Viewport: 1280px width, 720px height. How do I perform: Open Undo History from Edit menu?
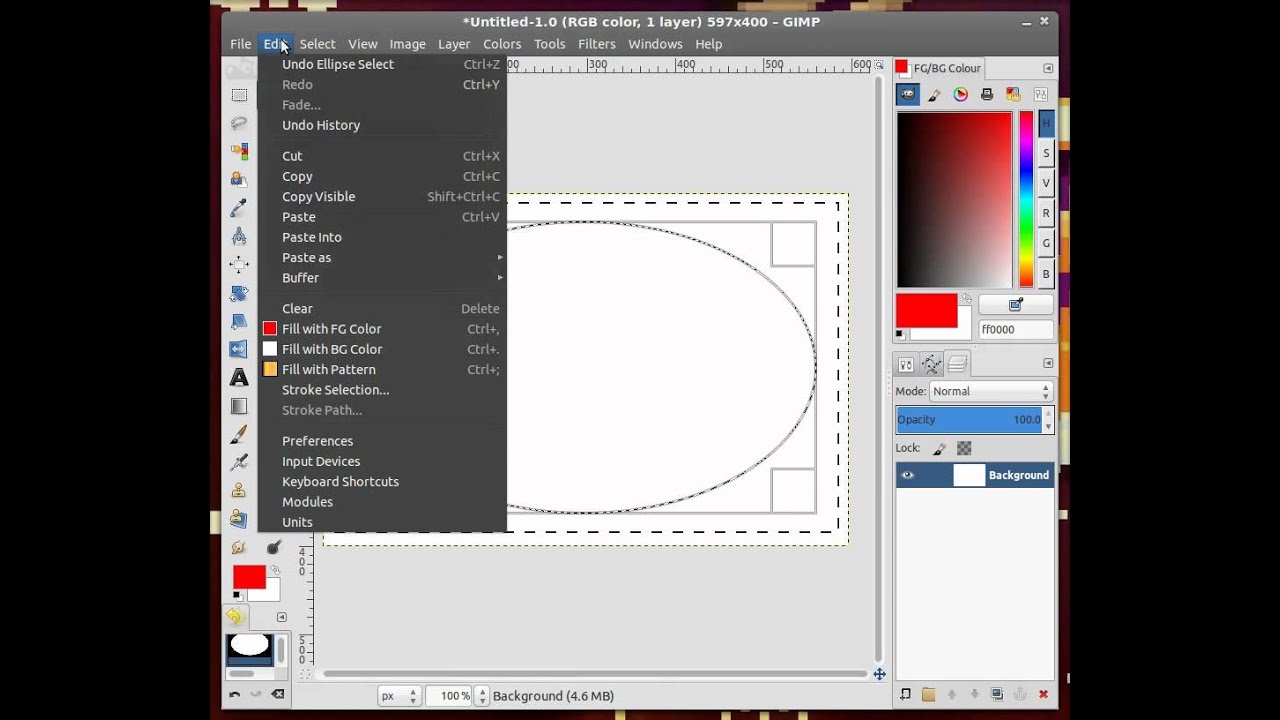click(x=382, y=125)
